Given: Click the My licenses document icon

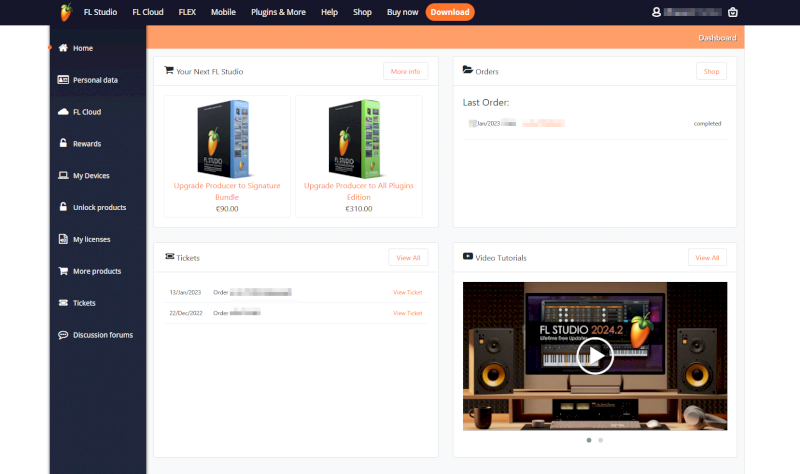Looking at the screenshot, I should point(63,239).
